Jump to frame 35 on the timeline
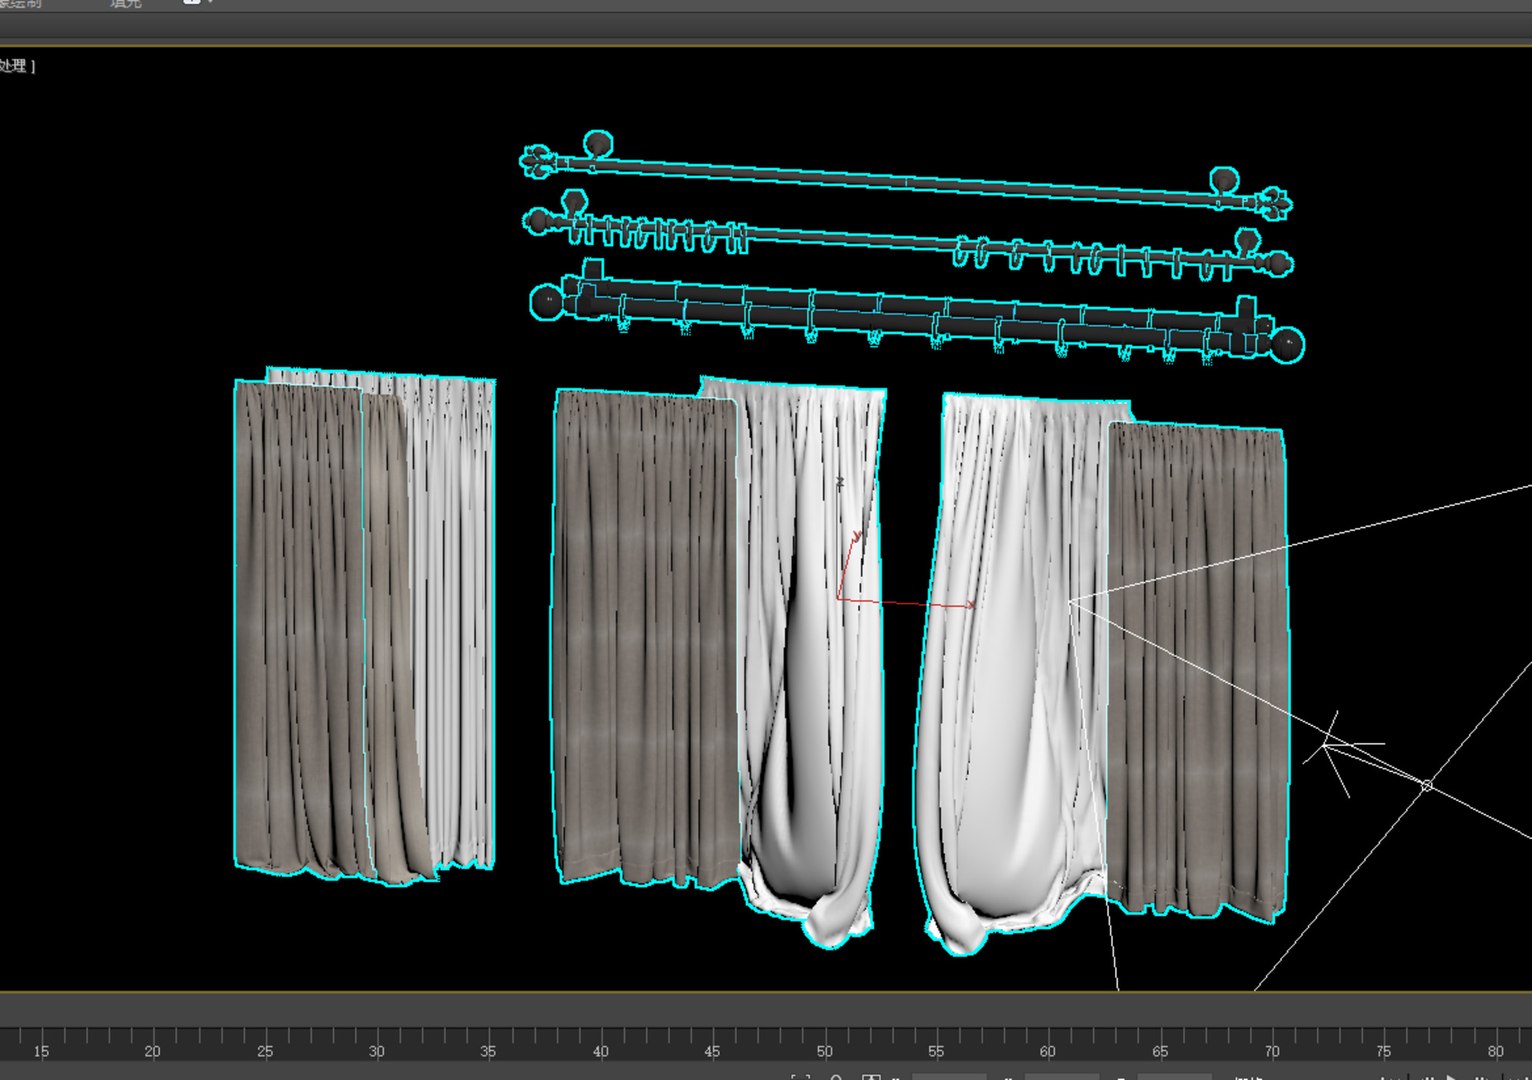Viewport: 1532px width, 1080px height. 488,1051
